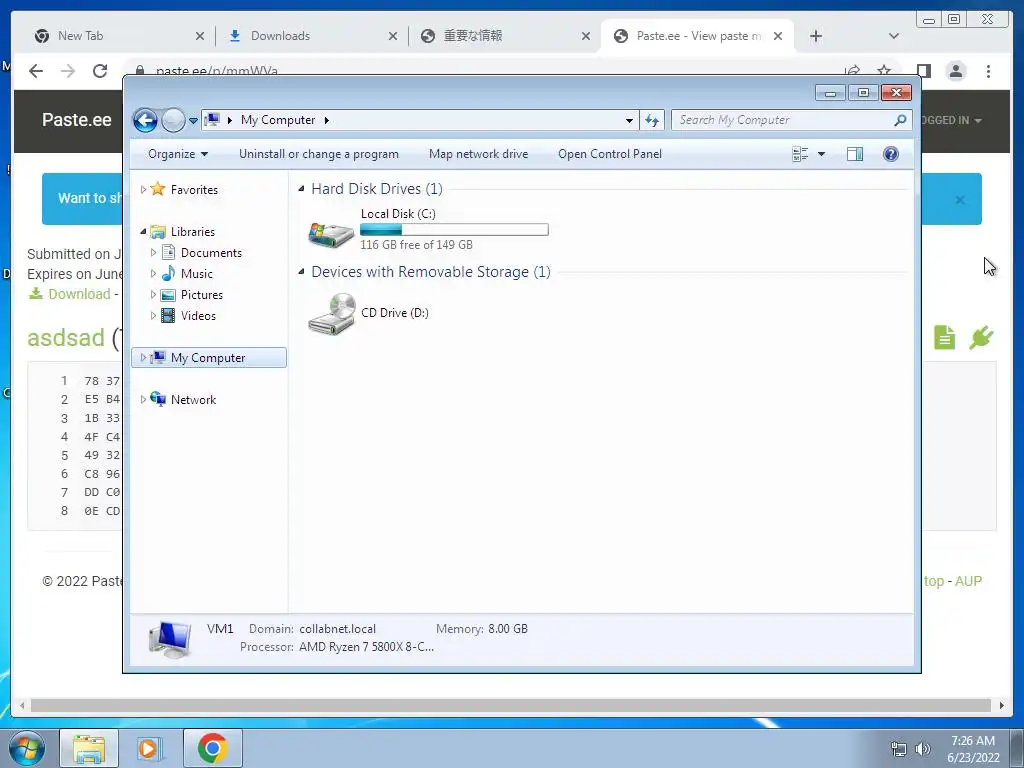Expand the Documents library node
This screenshot has height=768, width=1024.
[153, 252]
